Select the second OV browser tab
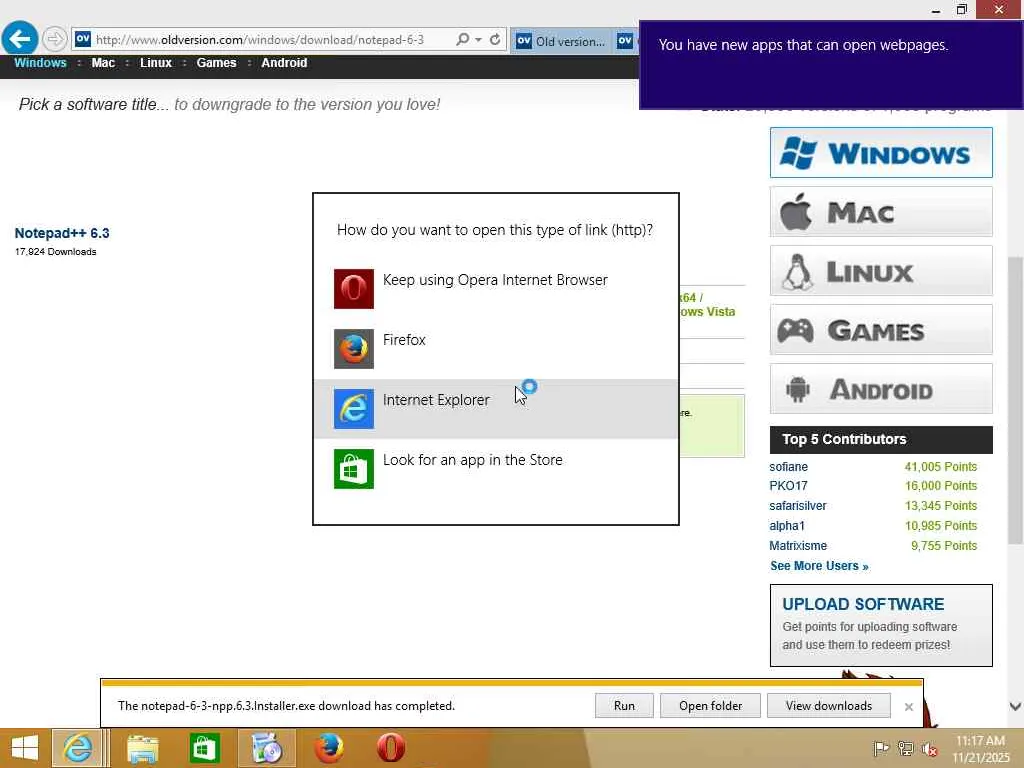Image resolution: width=1024 pixels, height=768 pixels. pyautogui.click(x=626, y=41)
